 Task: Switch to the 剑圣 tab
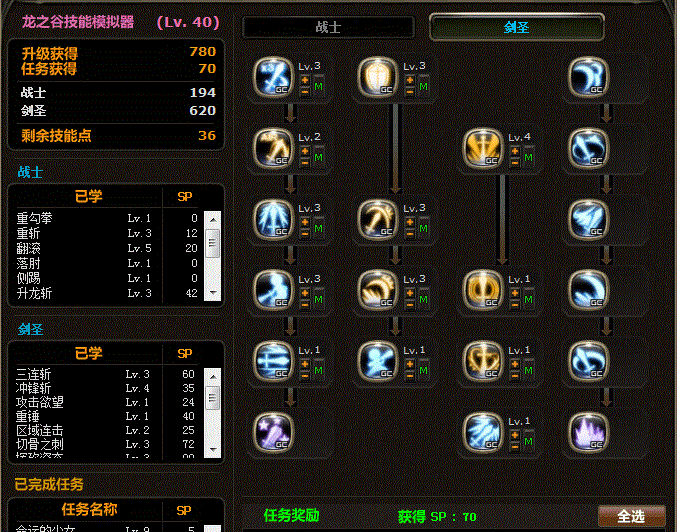(x=516, y=27)
